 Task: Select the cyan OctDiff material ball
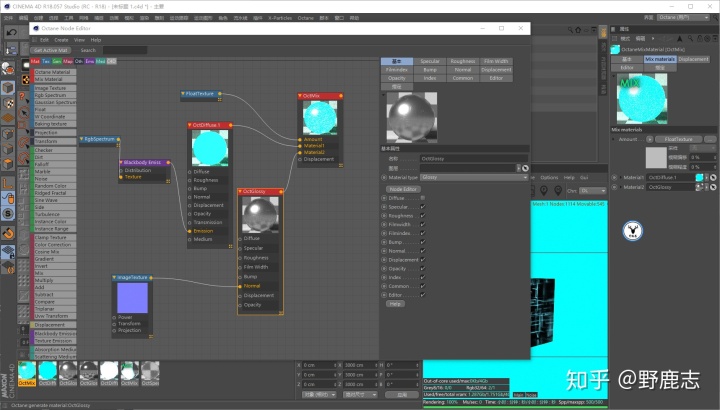point(48,371)
